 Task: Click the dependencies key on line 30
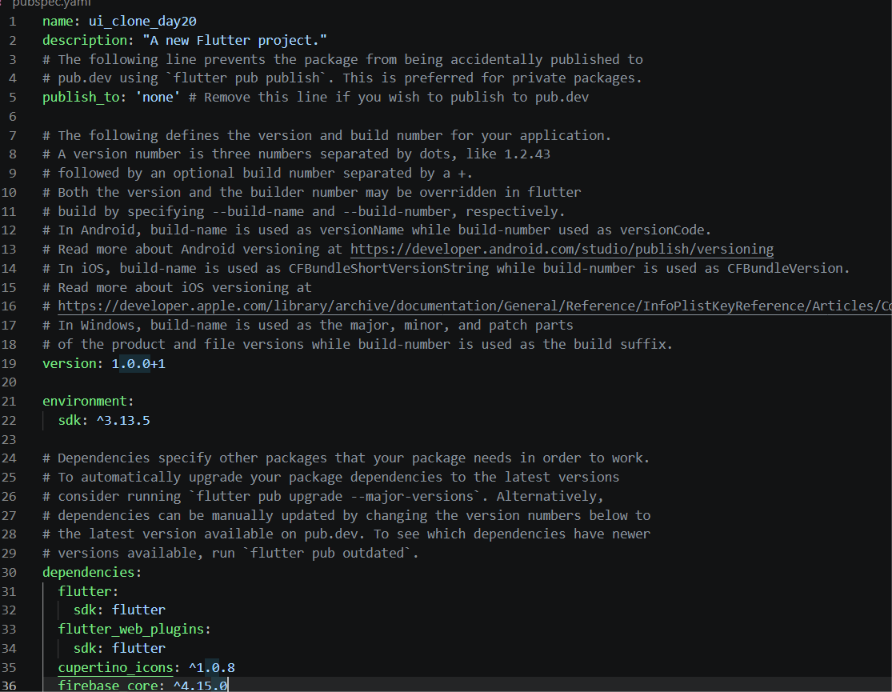coord(88,572)
